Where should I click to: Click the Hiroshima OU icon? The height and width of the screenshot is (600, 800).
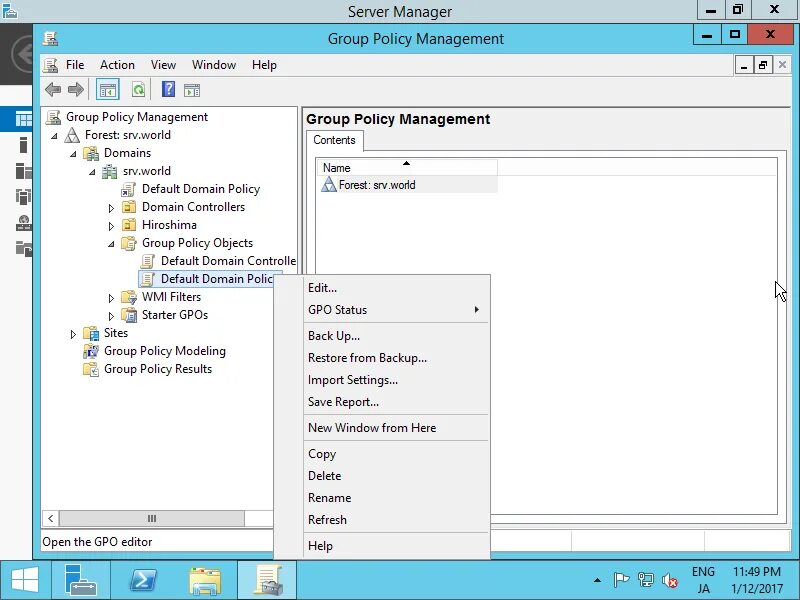129,224
